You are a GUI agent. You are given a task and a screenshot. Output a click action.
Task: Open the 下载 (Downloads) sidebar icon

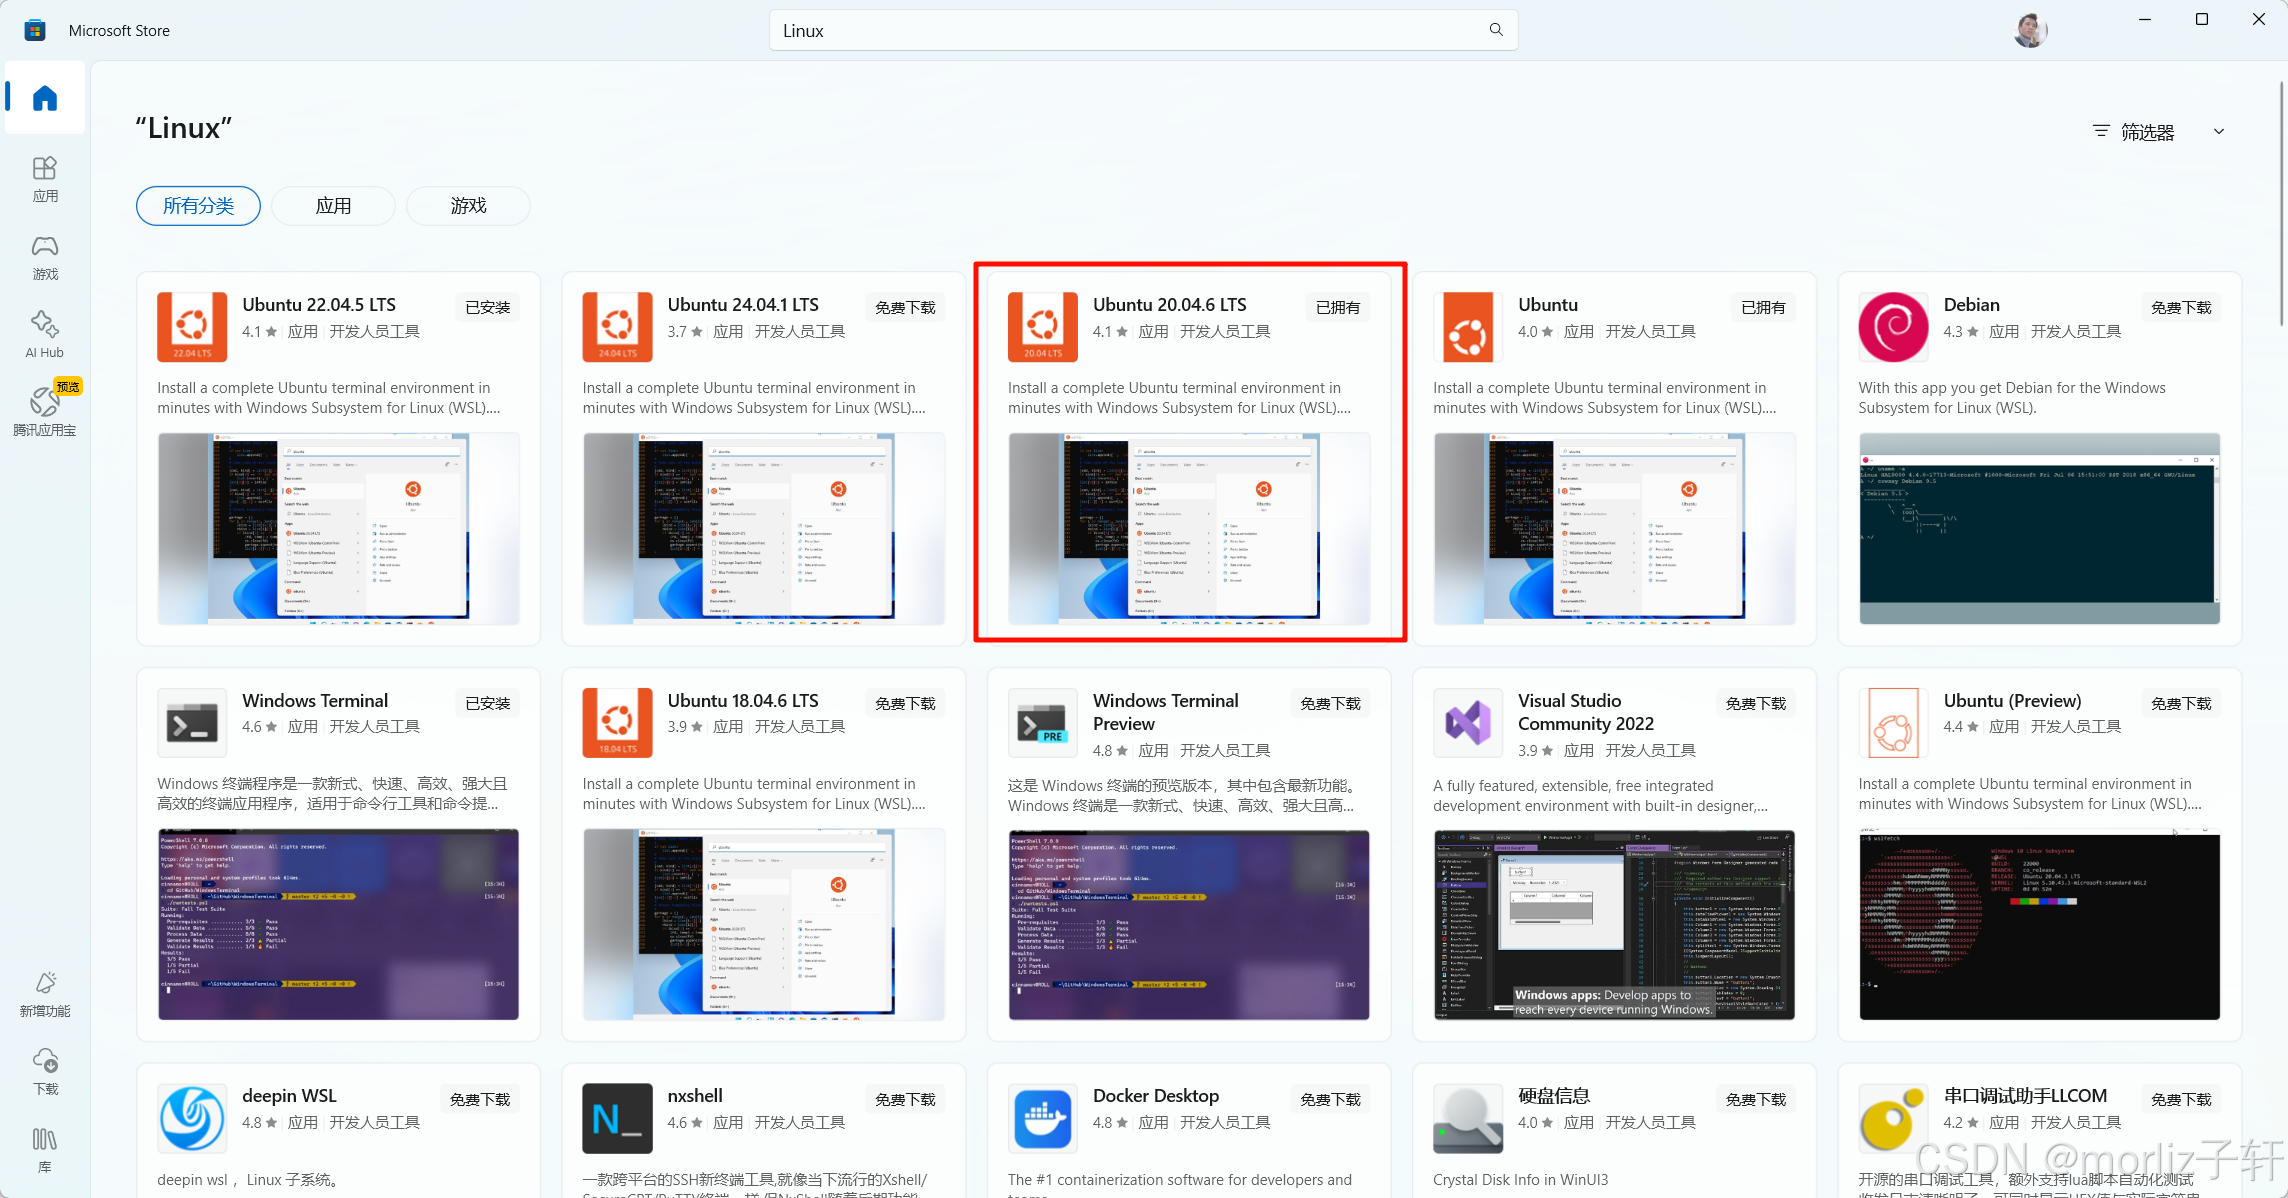point(45,1072)
